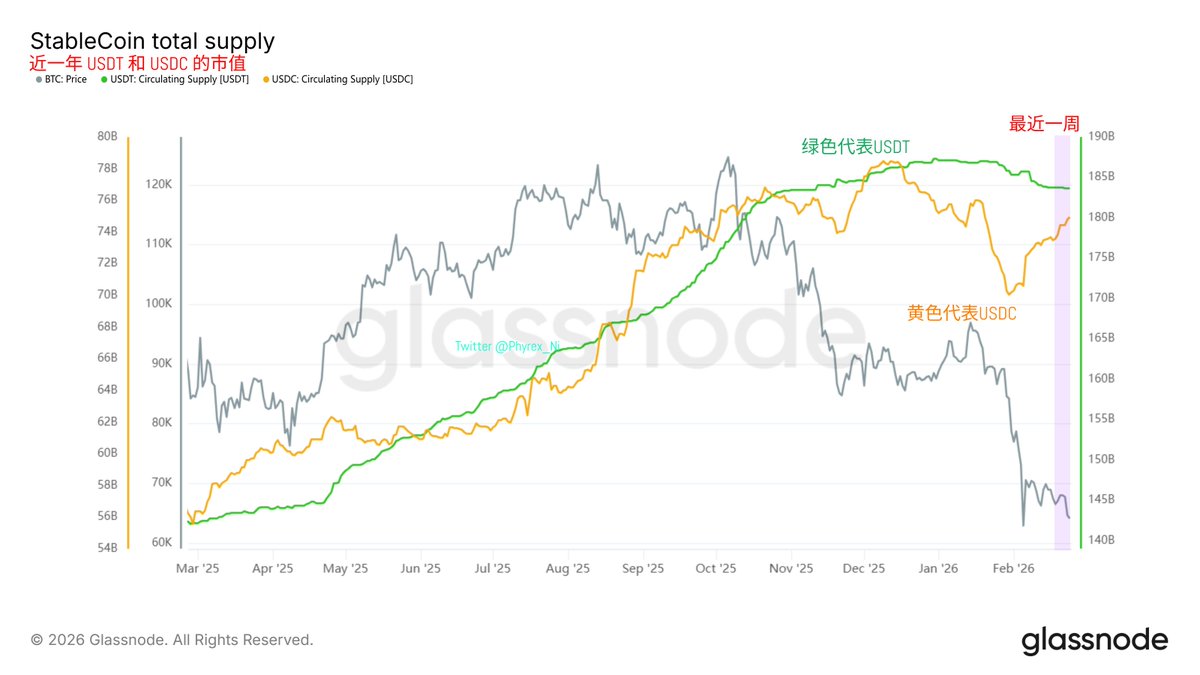This screenshot has width=1200, height=675.
Task: Click the orange "黄色代表USDC" annotation
Action: [961, 313]
